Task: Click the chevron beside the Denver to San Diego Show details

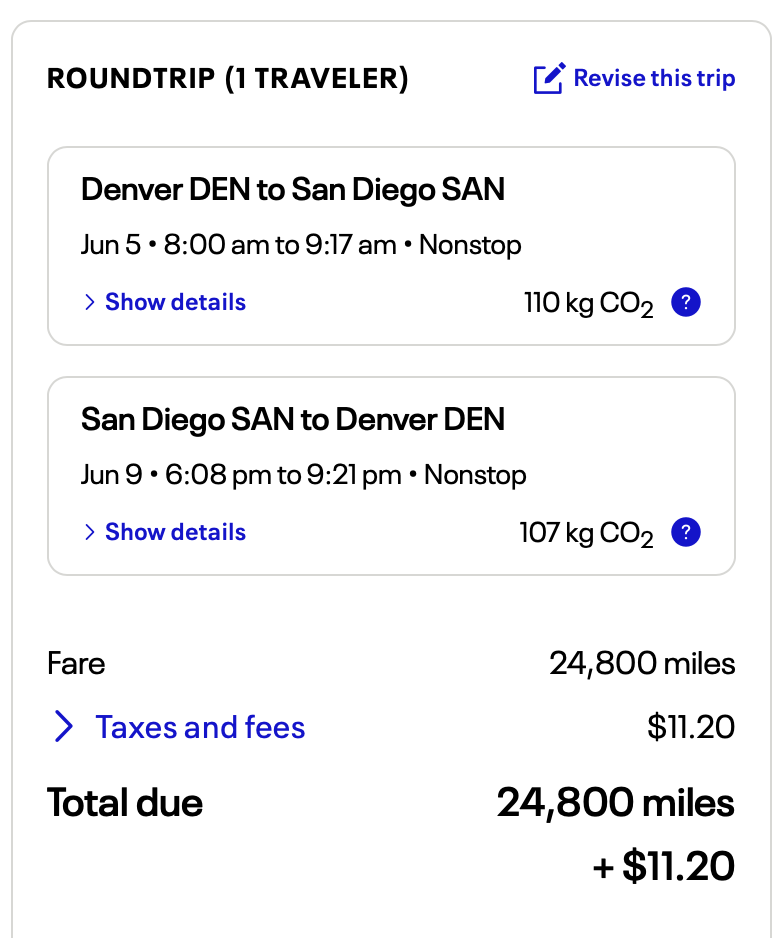Action: [x=89, y=302]
